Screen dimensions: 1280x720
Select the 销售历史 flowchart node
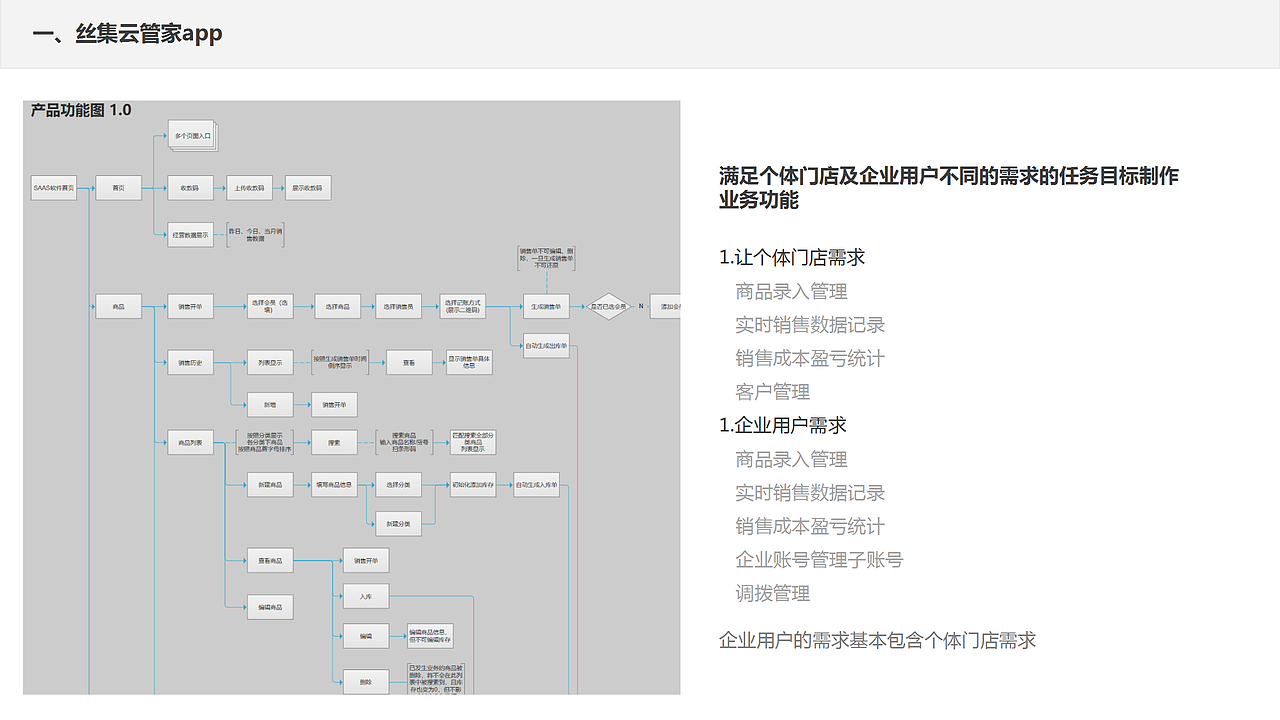point(190,363)
